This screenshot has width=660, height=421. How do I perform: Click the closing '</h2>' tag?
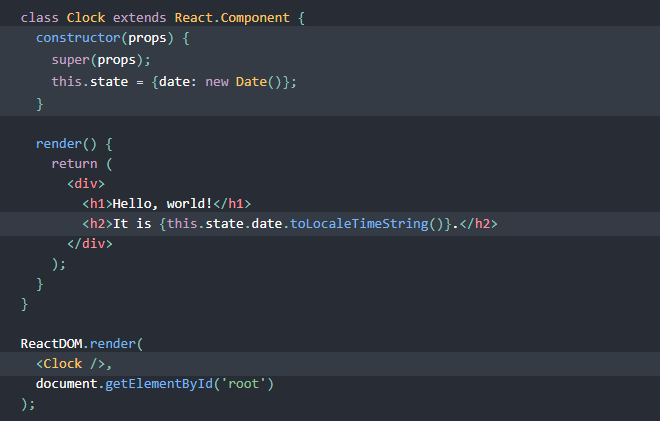coord(477,224)
